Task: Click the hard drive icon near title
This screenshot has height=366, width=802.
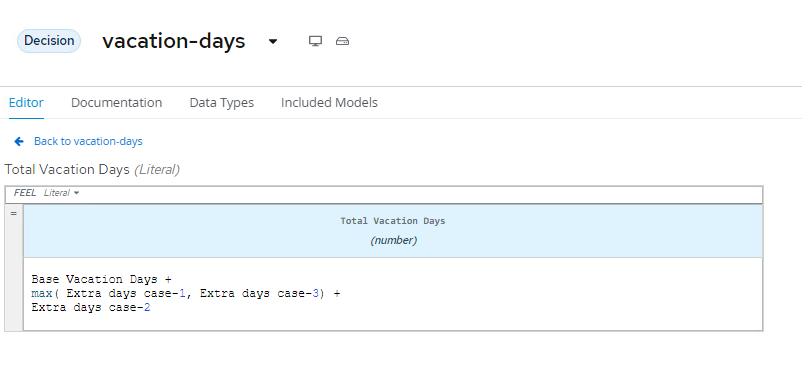Action: (342, 41)
